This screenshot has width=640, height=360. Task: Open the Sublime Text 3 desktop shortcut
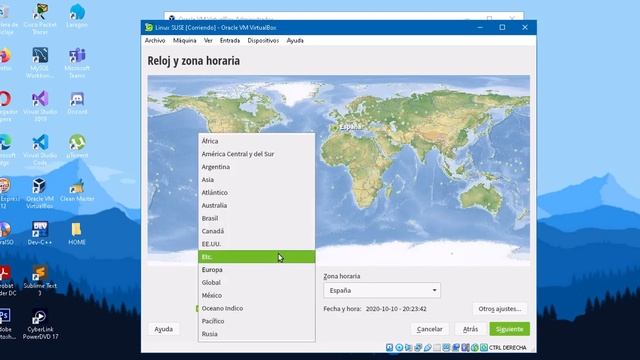(40, 280)
